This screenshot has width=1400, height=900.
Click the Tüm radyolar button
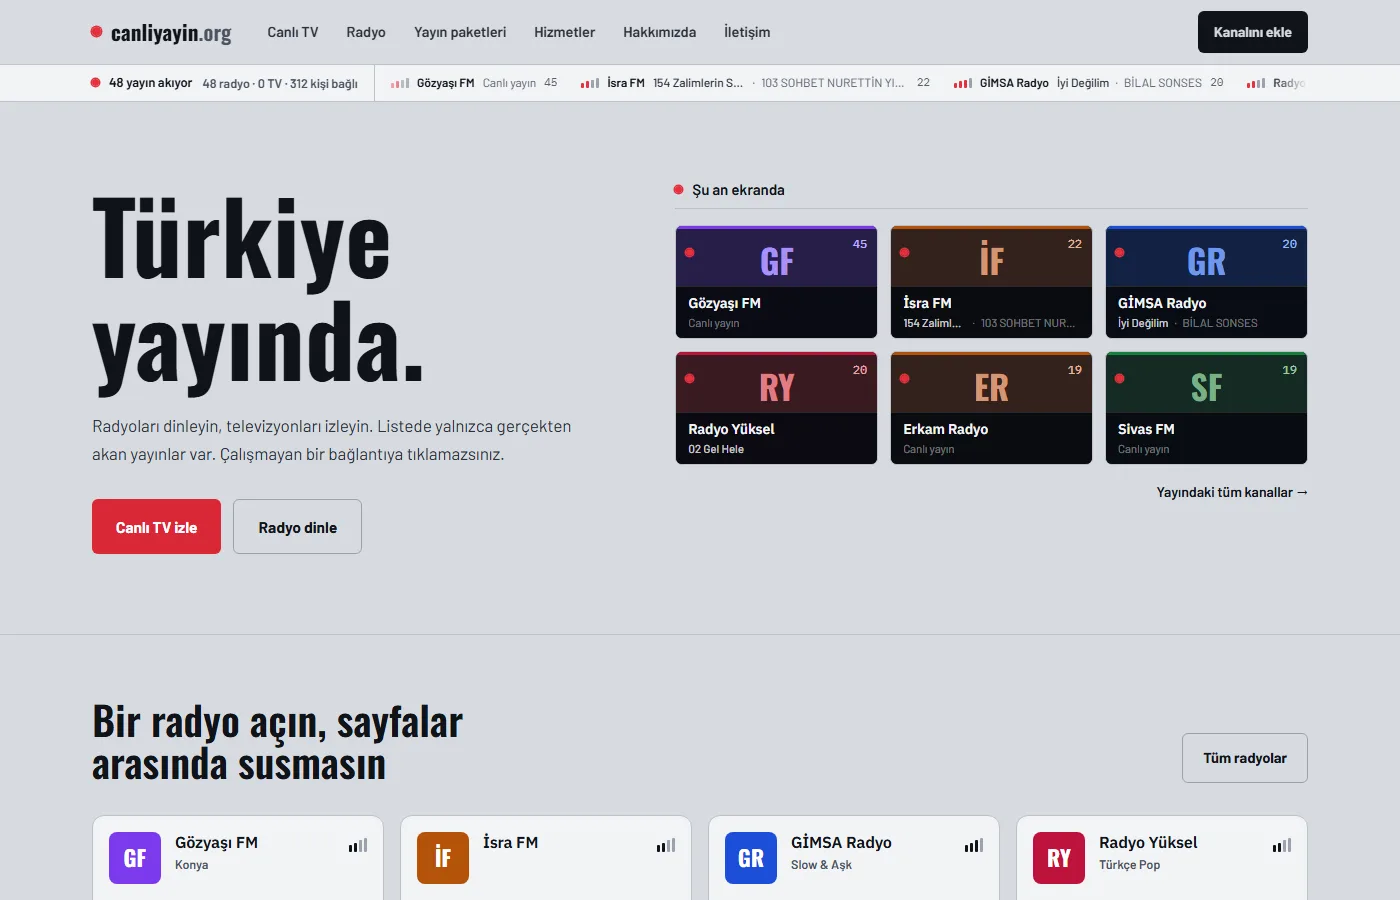coord(1245,758)
